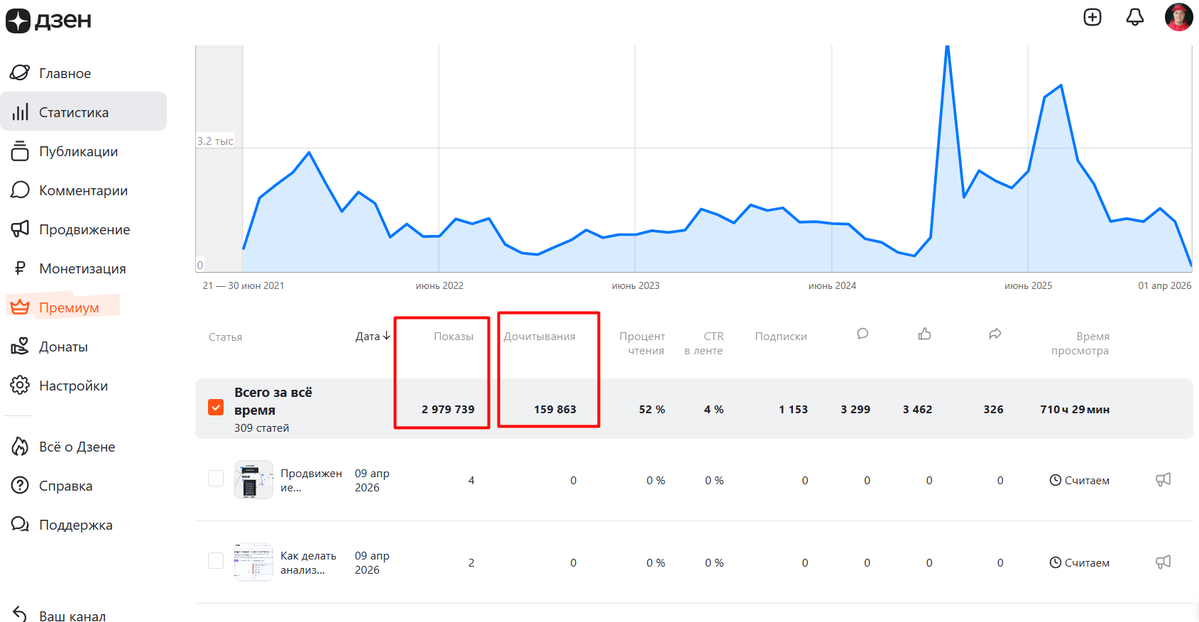Uncheck the Всего за всё время checkbox
This screenshot has height=622, width=1199.
coord(216,408)
